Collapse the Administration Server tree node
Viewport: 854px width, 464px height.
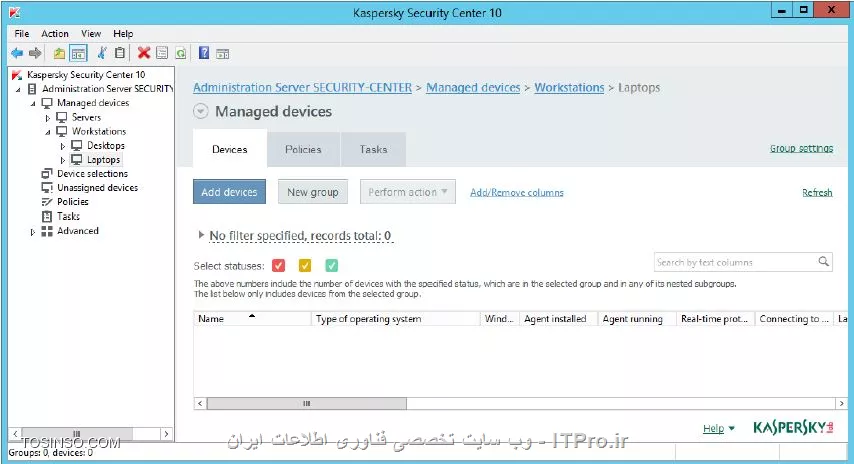(x=18, y=89)
